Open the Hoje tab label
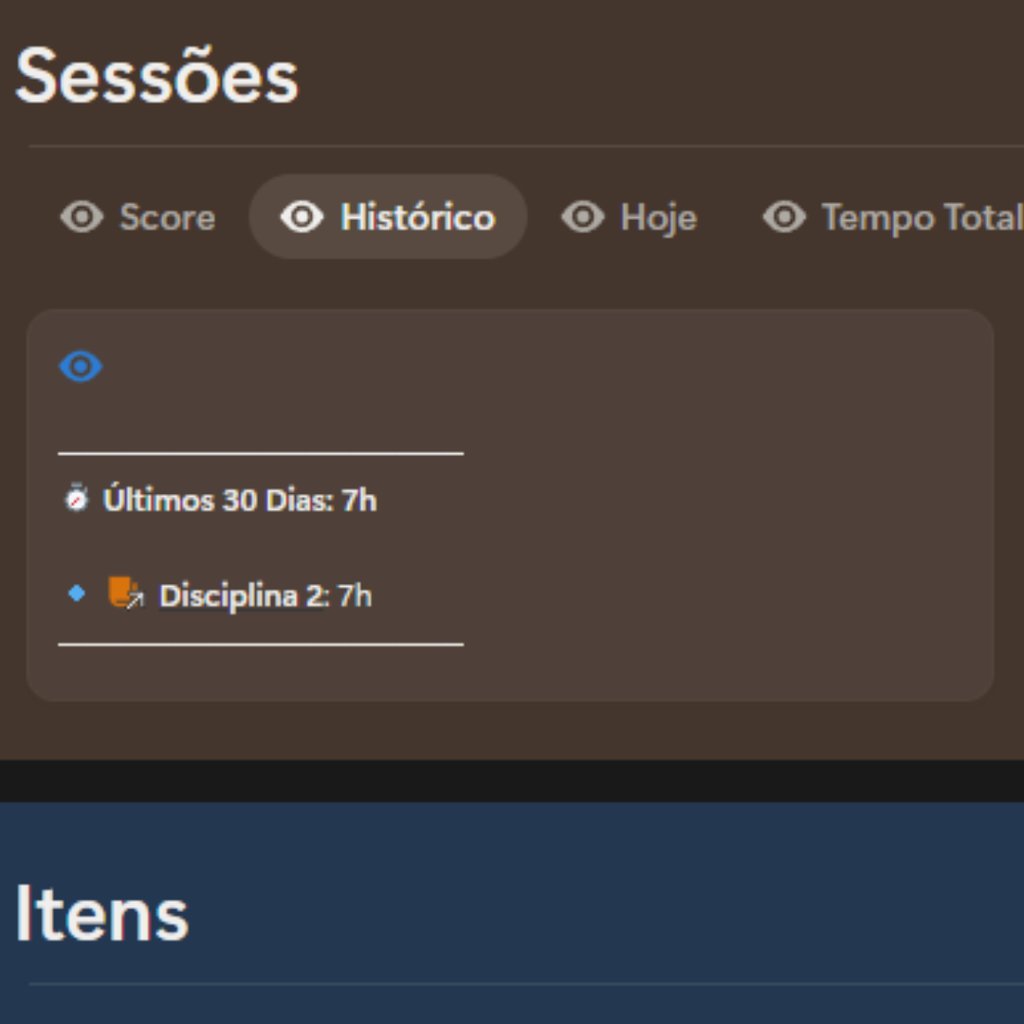Screen dimensions: 1024x1024 pos(658,217)
